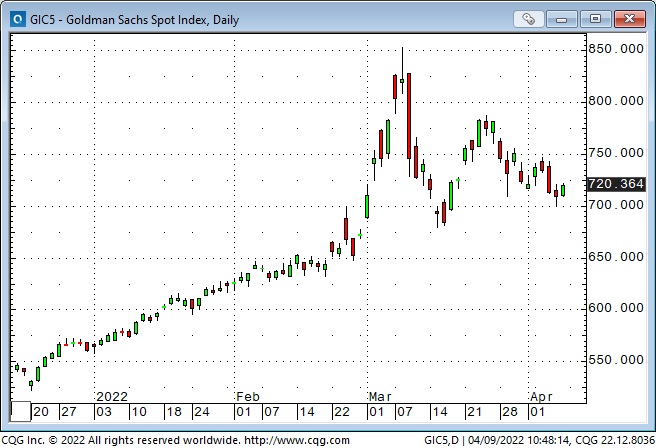Click the 600.000 price axis label
The image size is (656, 448).
616,308
